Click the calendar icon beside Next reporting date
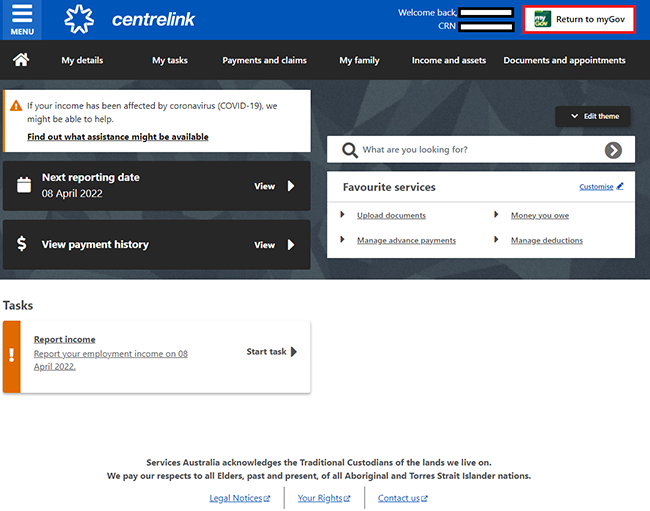Image resolution: width=650 pixels, height=511 pixels. [x=25, y=185]
